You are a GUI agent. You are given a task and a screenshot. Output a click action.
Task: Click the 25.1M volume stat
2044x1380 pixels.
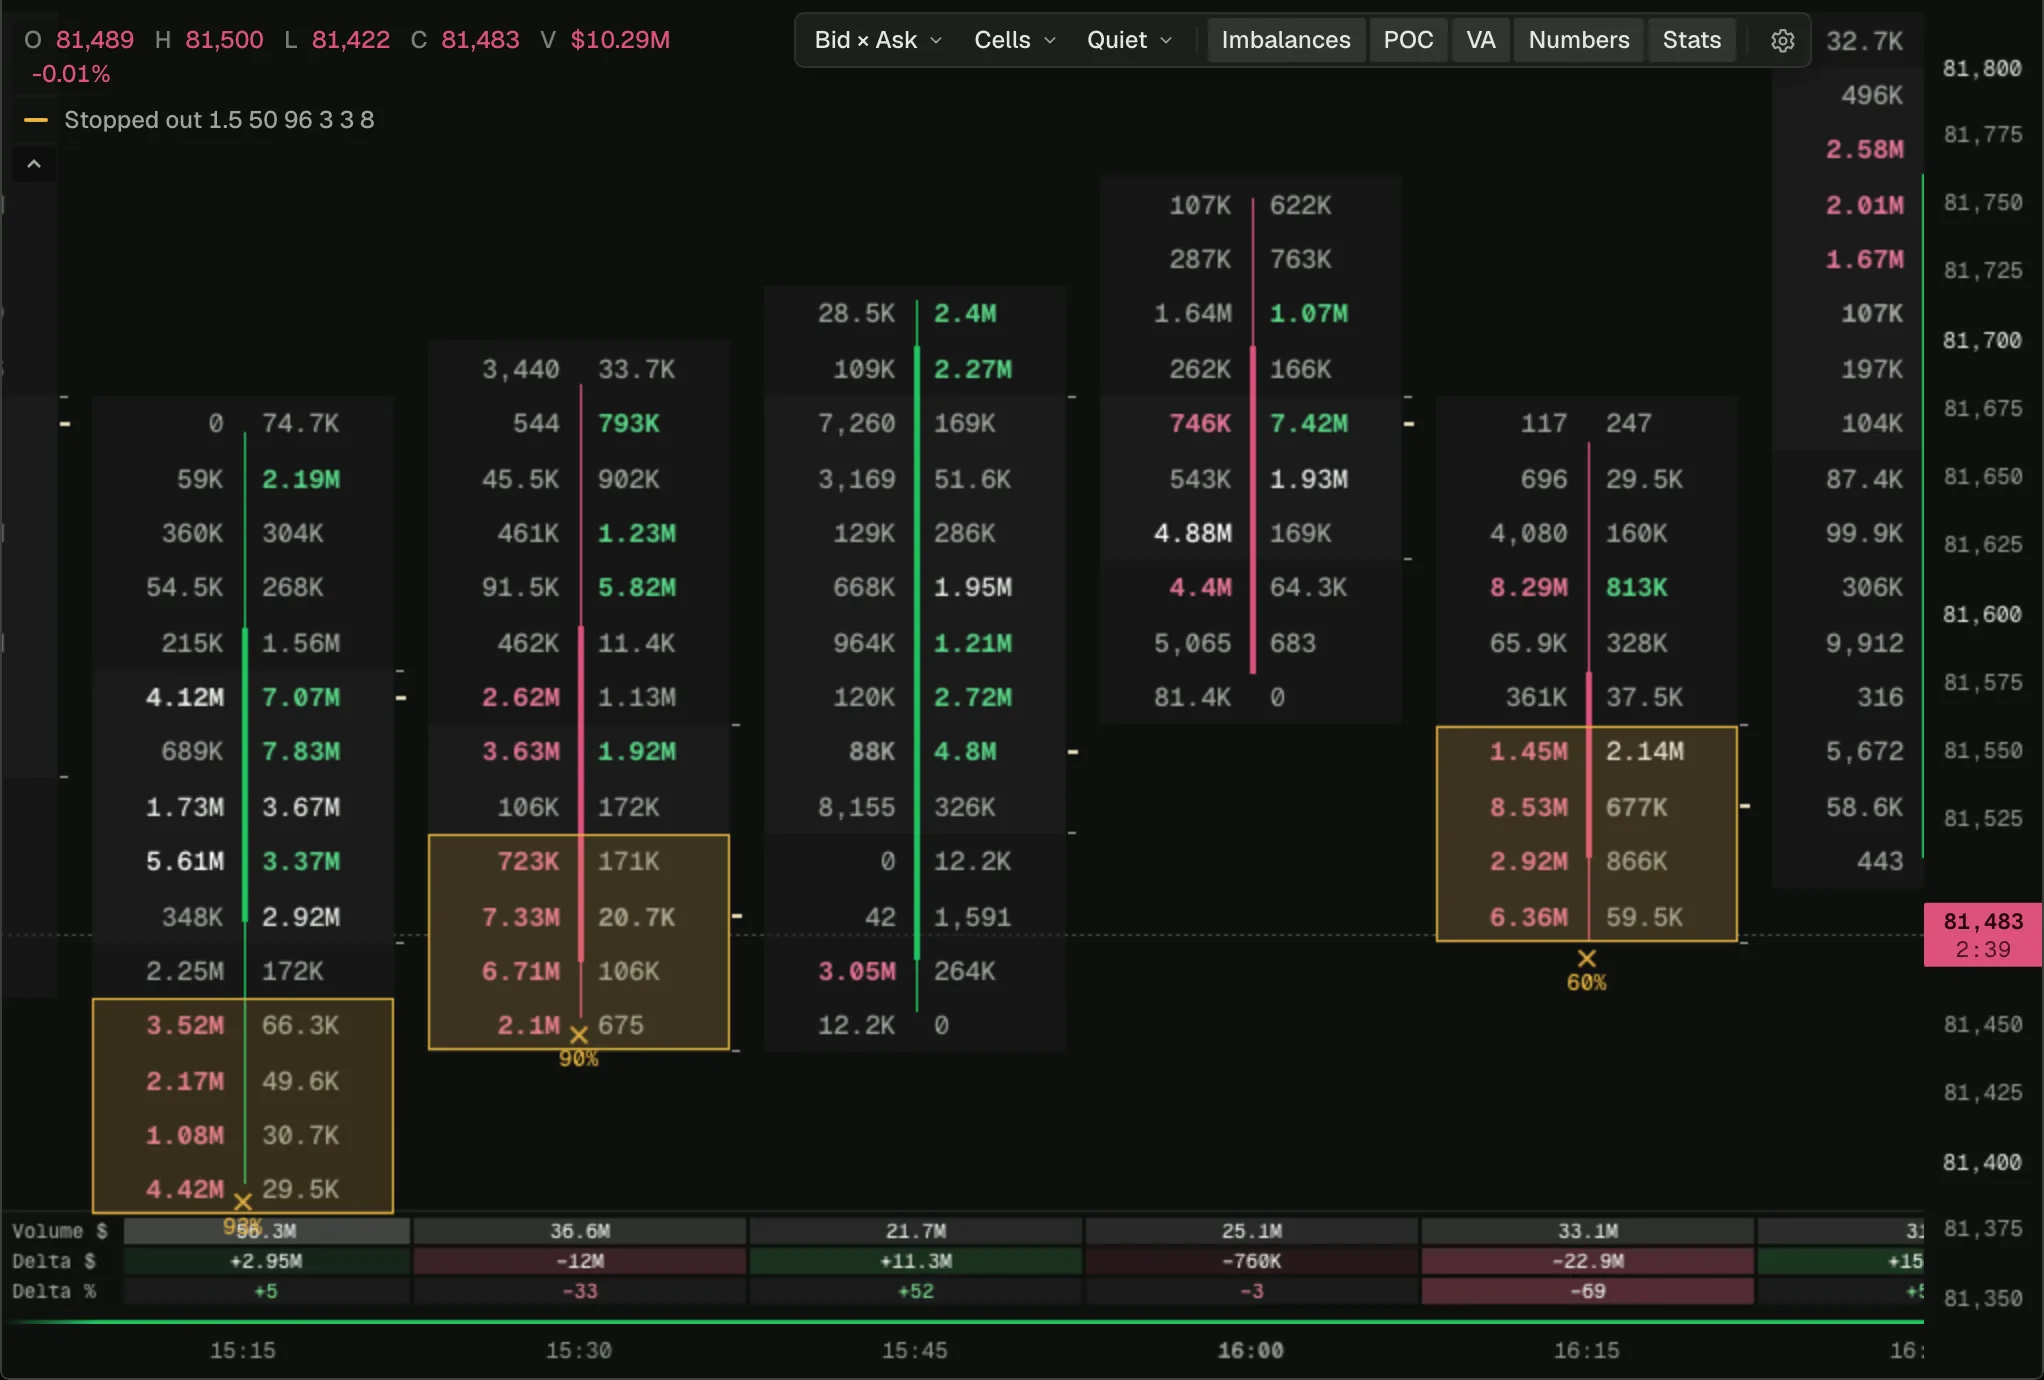[x=1251, y=1232]
